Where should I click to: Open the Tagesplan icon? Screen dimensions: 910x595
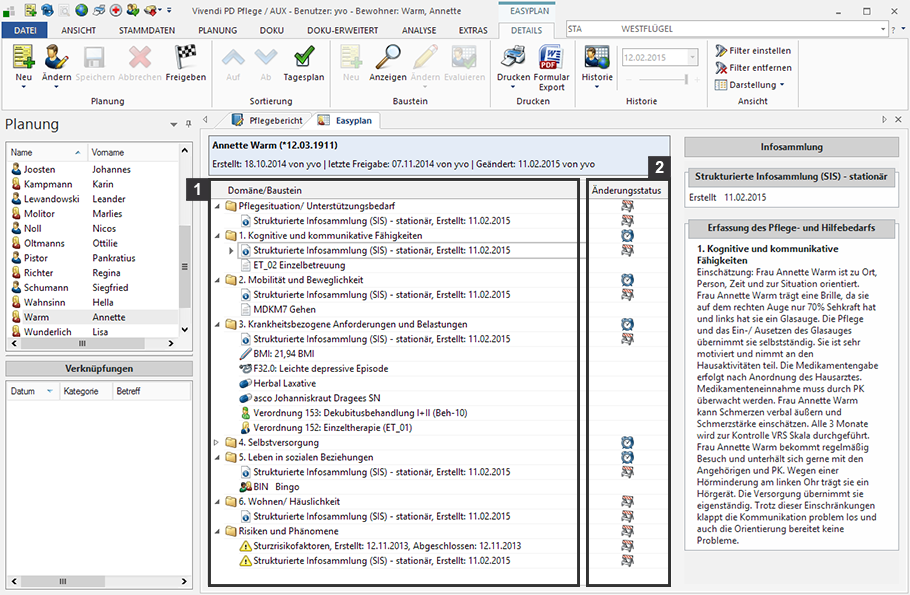(303, 58)
